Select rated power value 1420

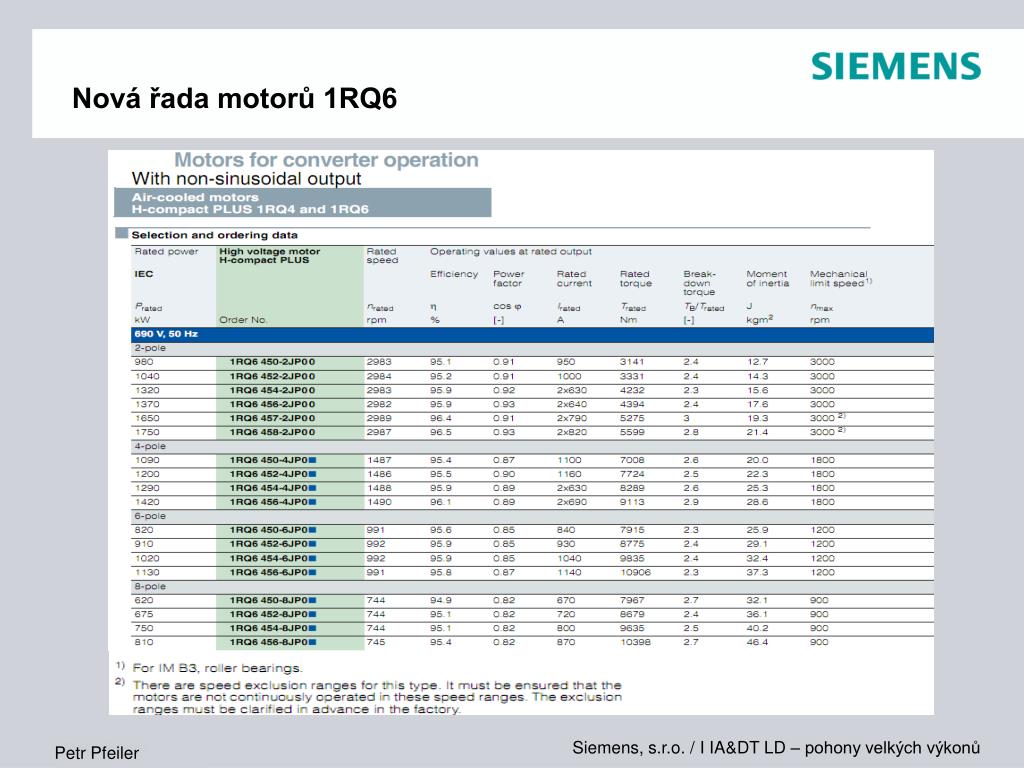[x=147, y=502]
